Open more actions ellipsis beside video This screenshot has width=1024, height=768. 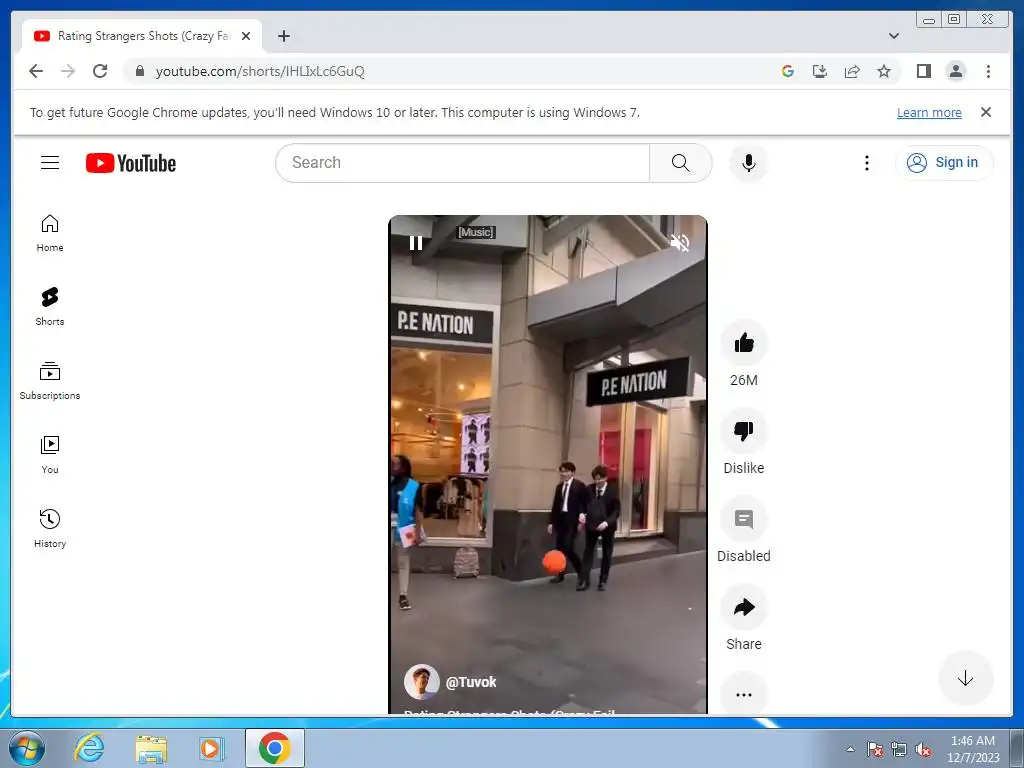point(744,694)
